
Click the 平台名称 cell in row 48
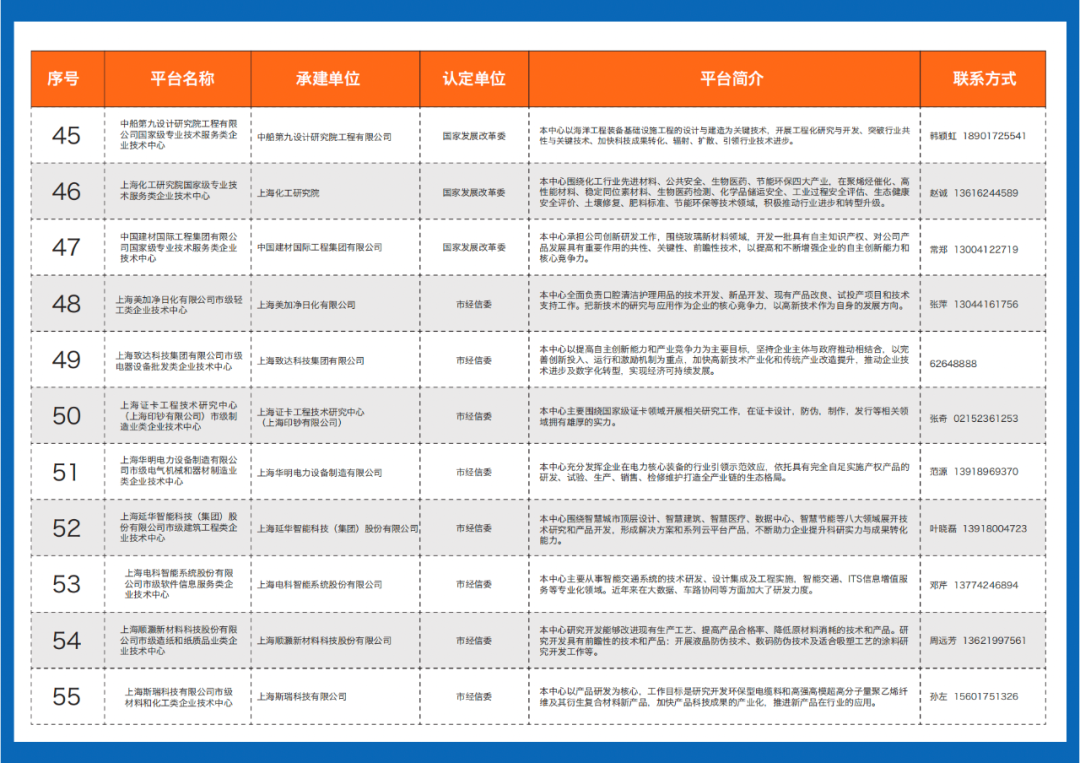[178, 304]
